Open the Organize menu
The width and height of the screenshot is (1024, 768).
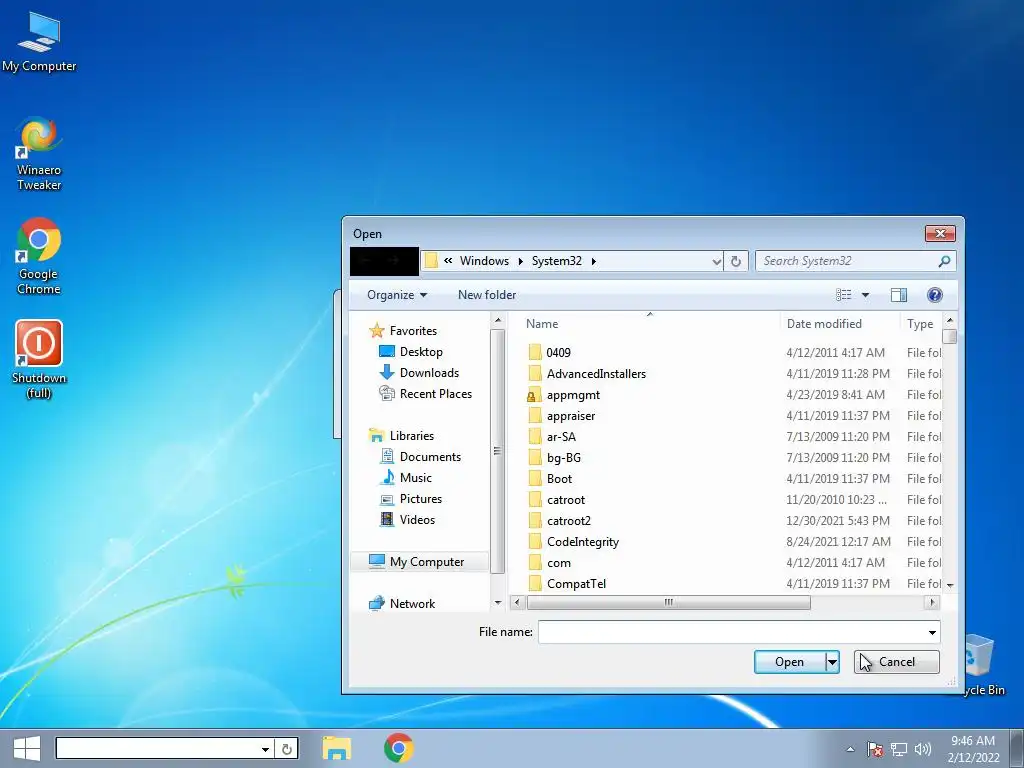point(396,295)
